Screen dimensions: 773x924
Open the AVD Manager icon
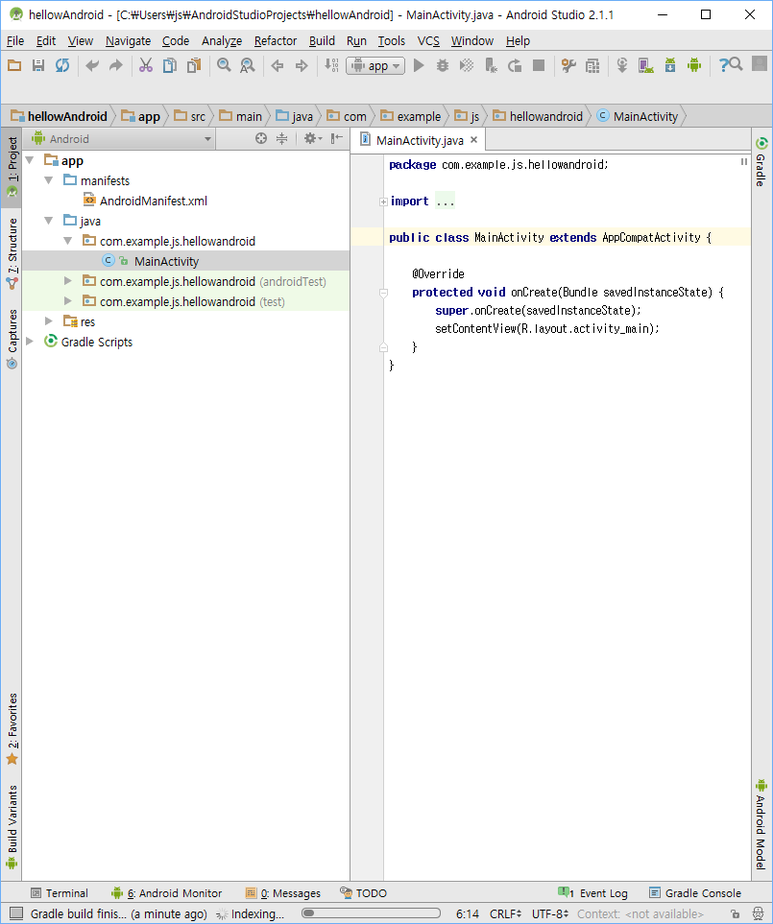coord(646,65)
